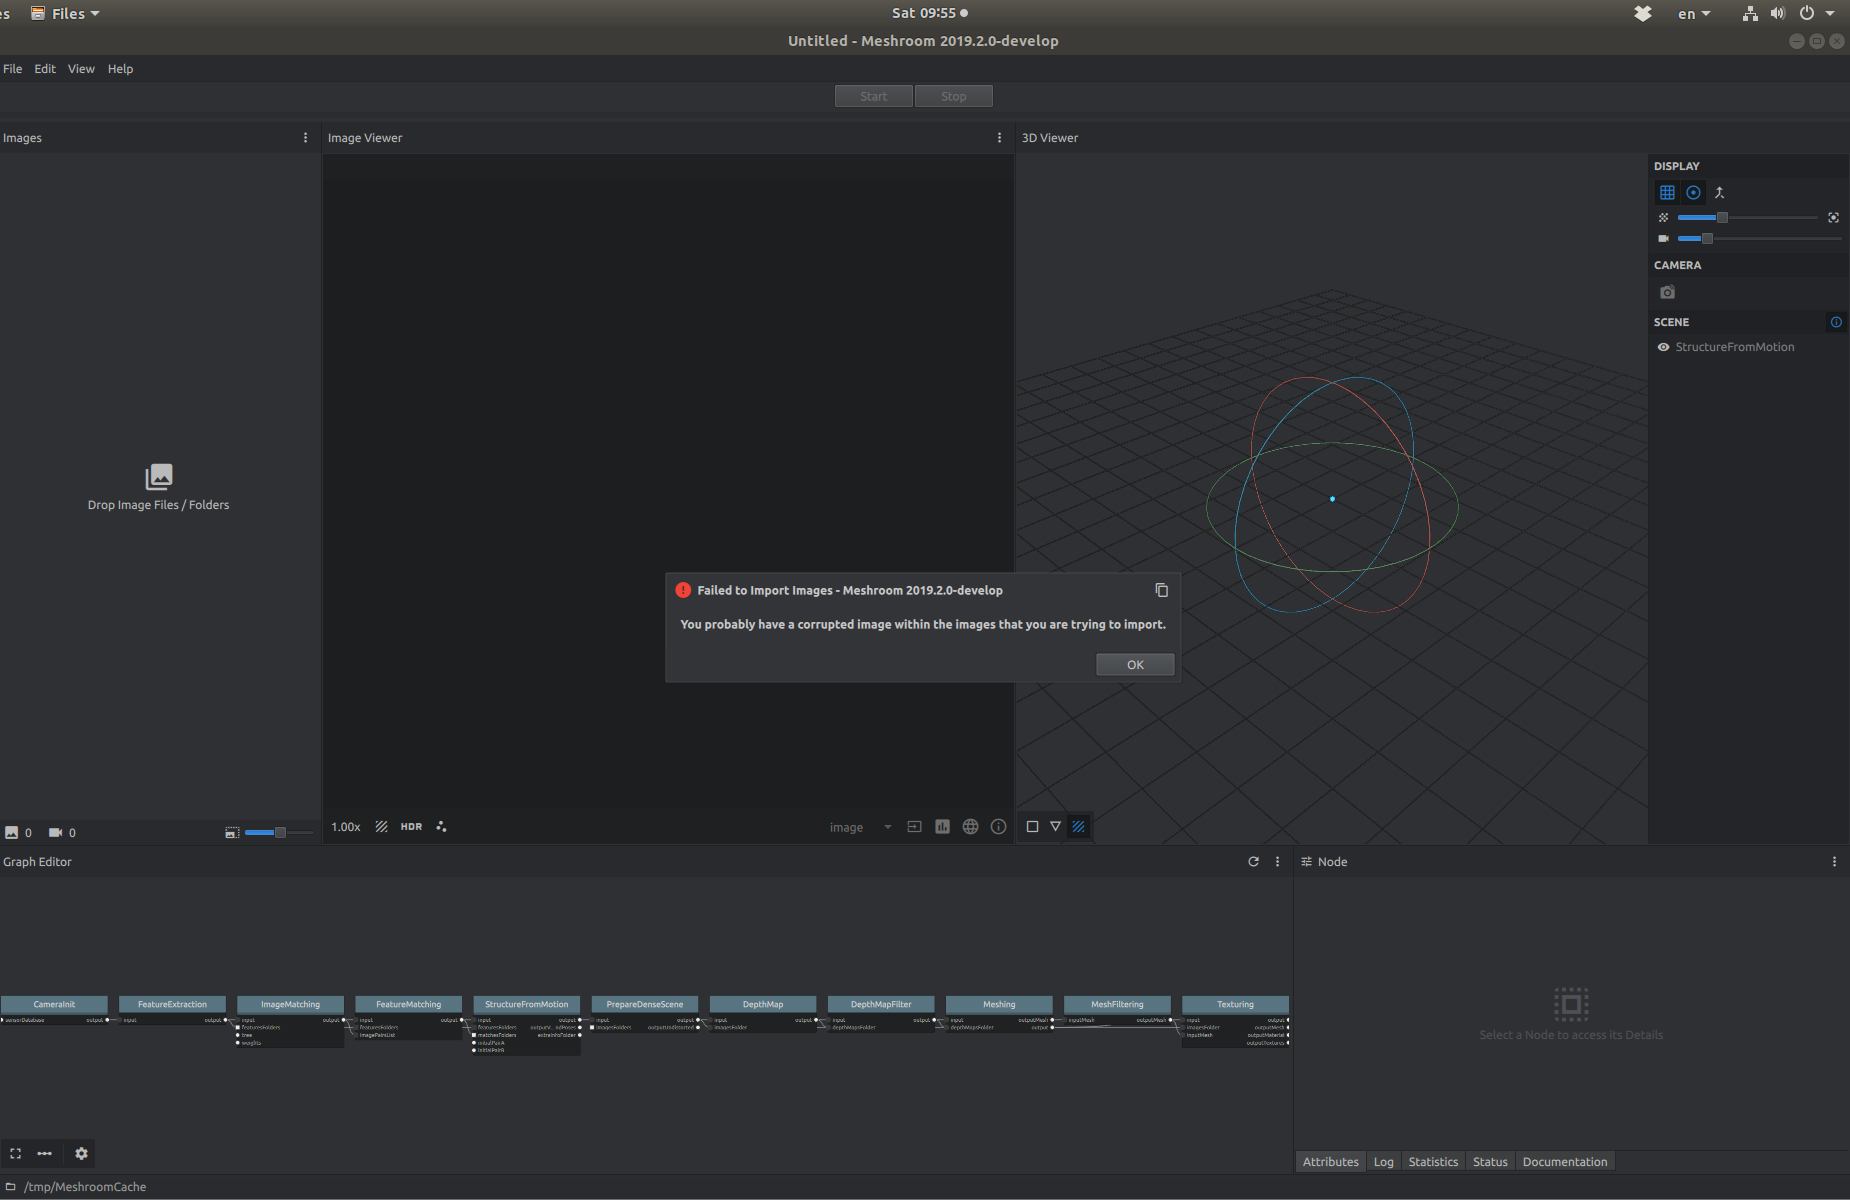The image size is (1850, 1200).
Task: Toggle the features display scatter icon
Action: (441, 827)
